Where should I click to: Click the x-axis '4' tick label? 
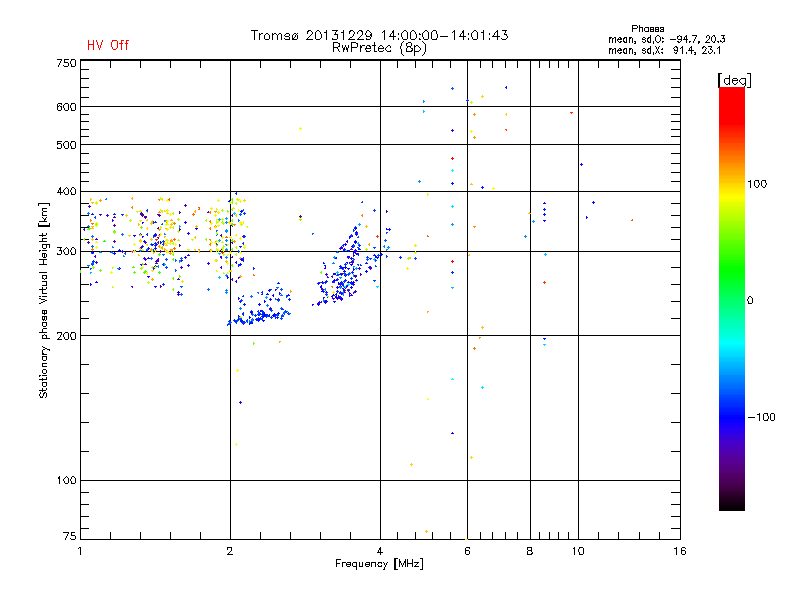pyautogui.click(x=380, y=551)
